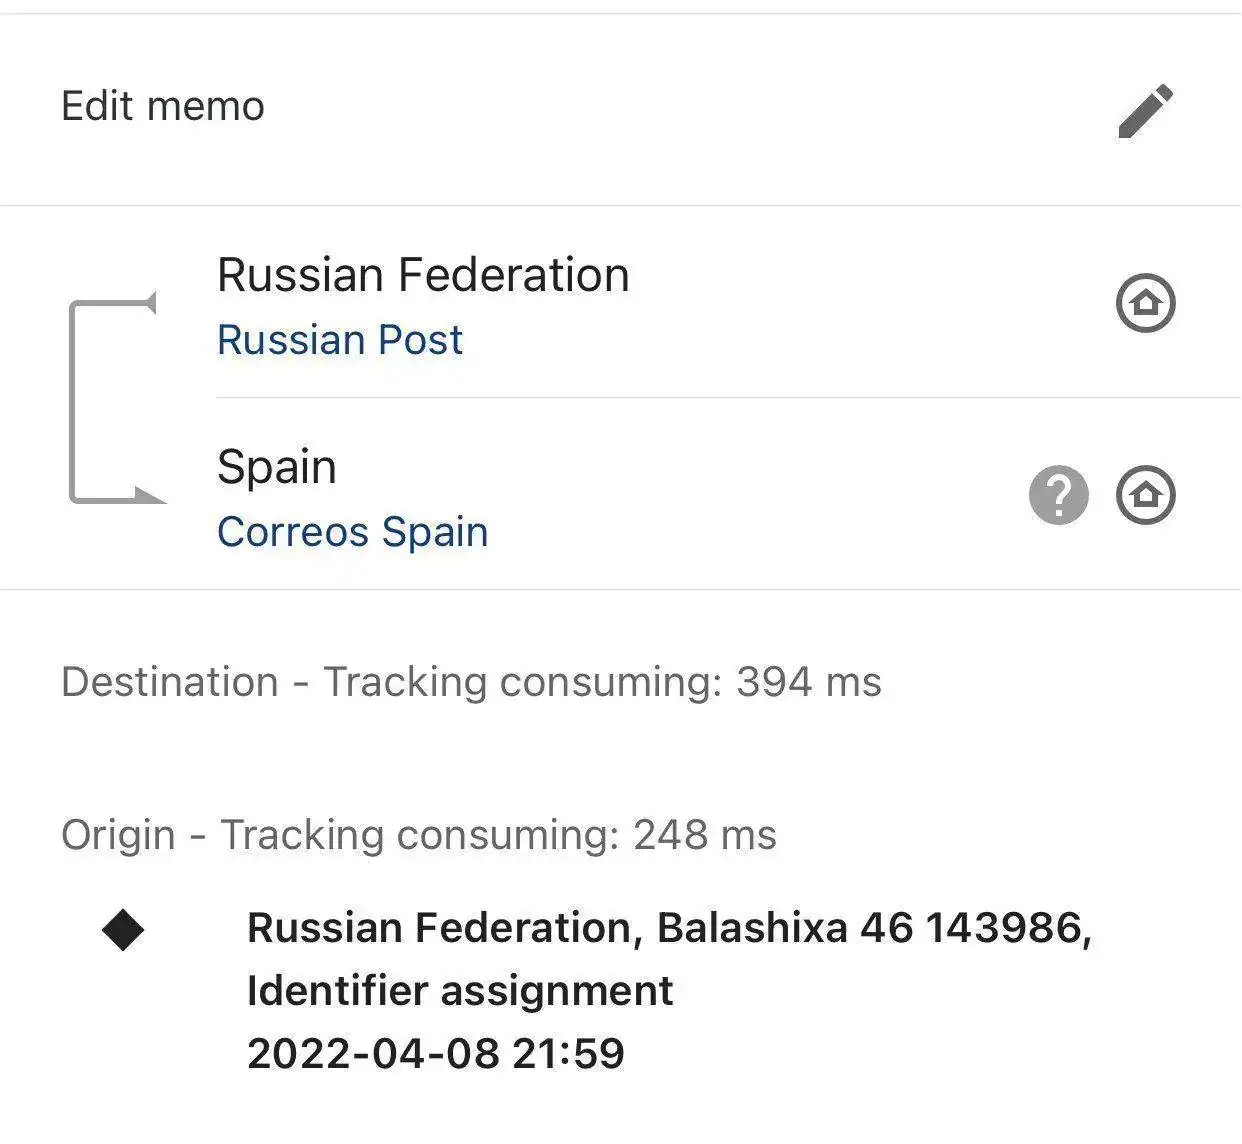
Task: Open the Russian Post link
Action: click(x=339, y=340)
